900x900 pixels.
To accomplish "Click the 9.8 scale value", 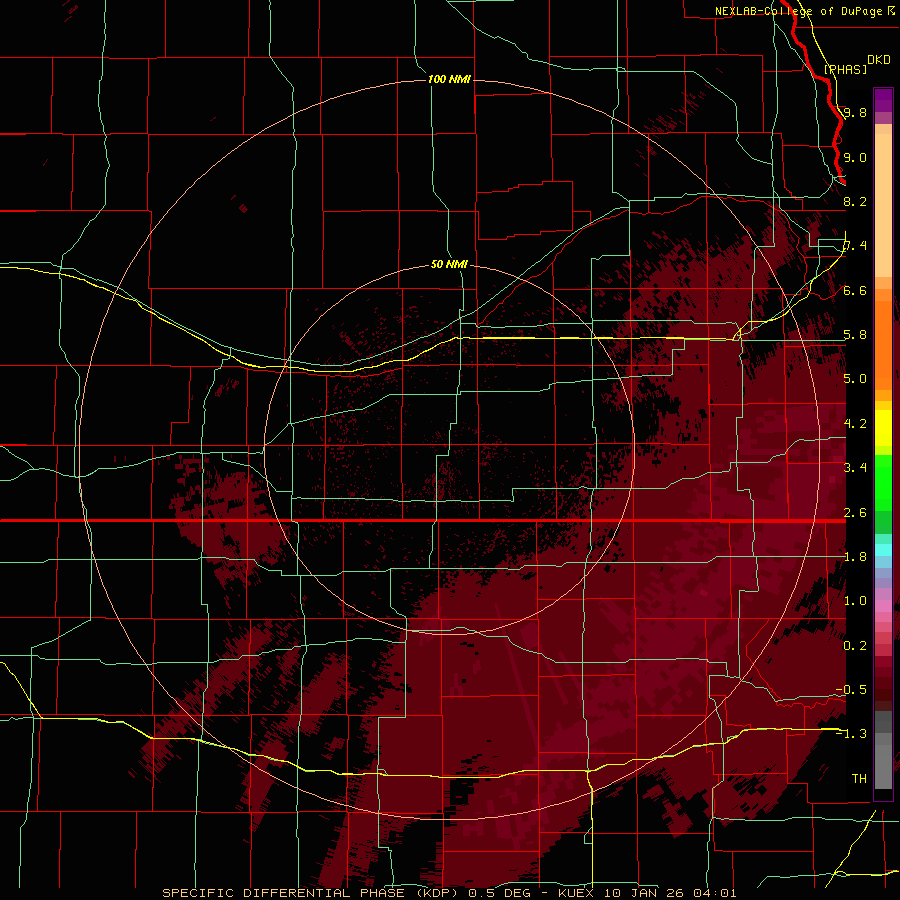I will tap(855, 112).
